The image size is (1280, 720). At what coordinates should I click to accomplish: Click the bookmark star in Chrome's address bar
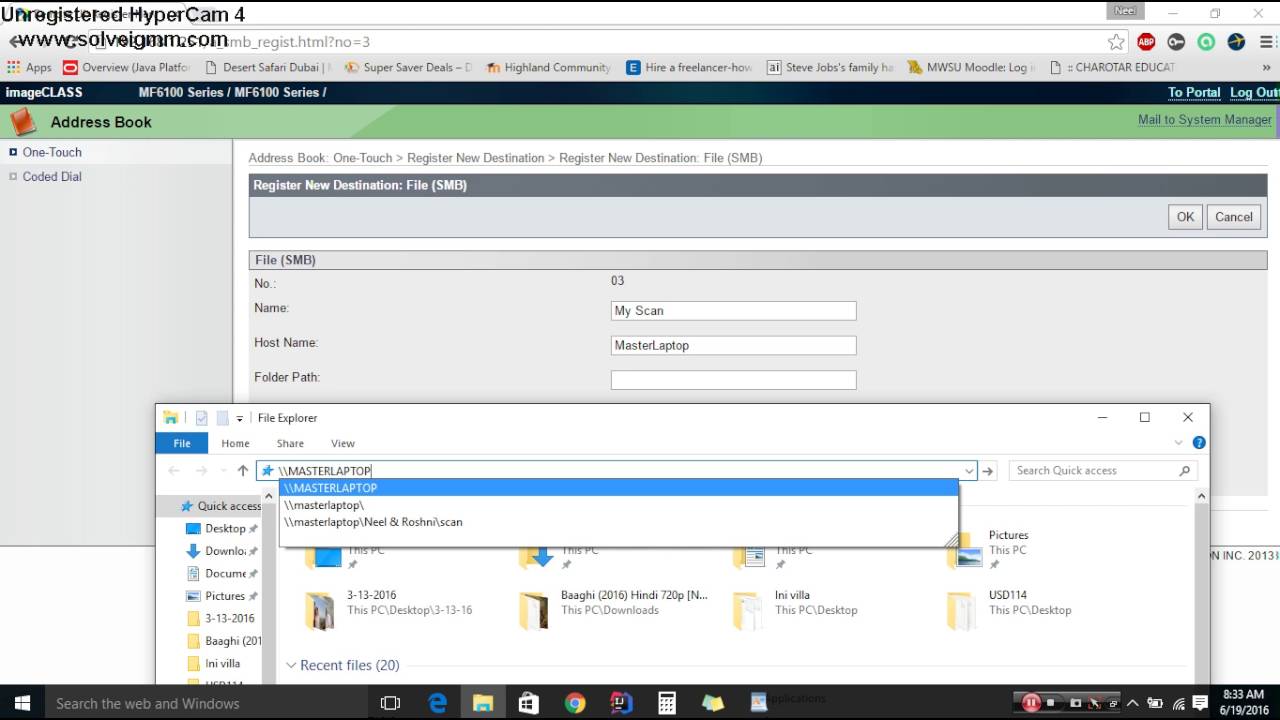point(1116,42)
